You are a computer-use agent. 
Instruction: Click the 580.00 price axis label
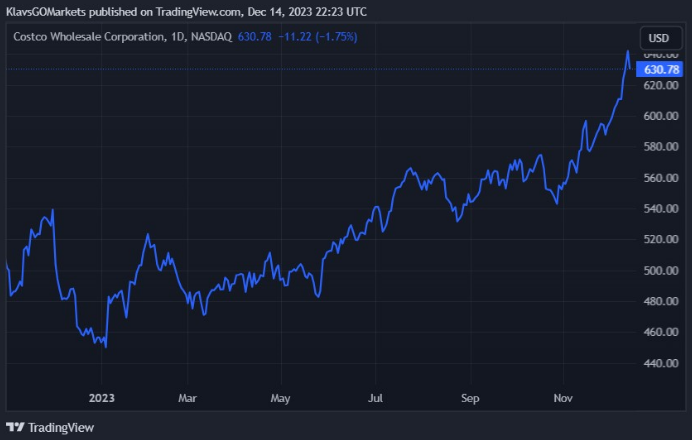661,147
